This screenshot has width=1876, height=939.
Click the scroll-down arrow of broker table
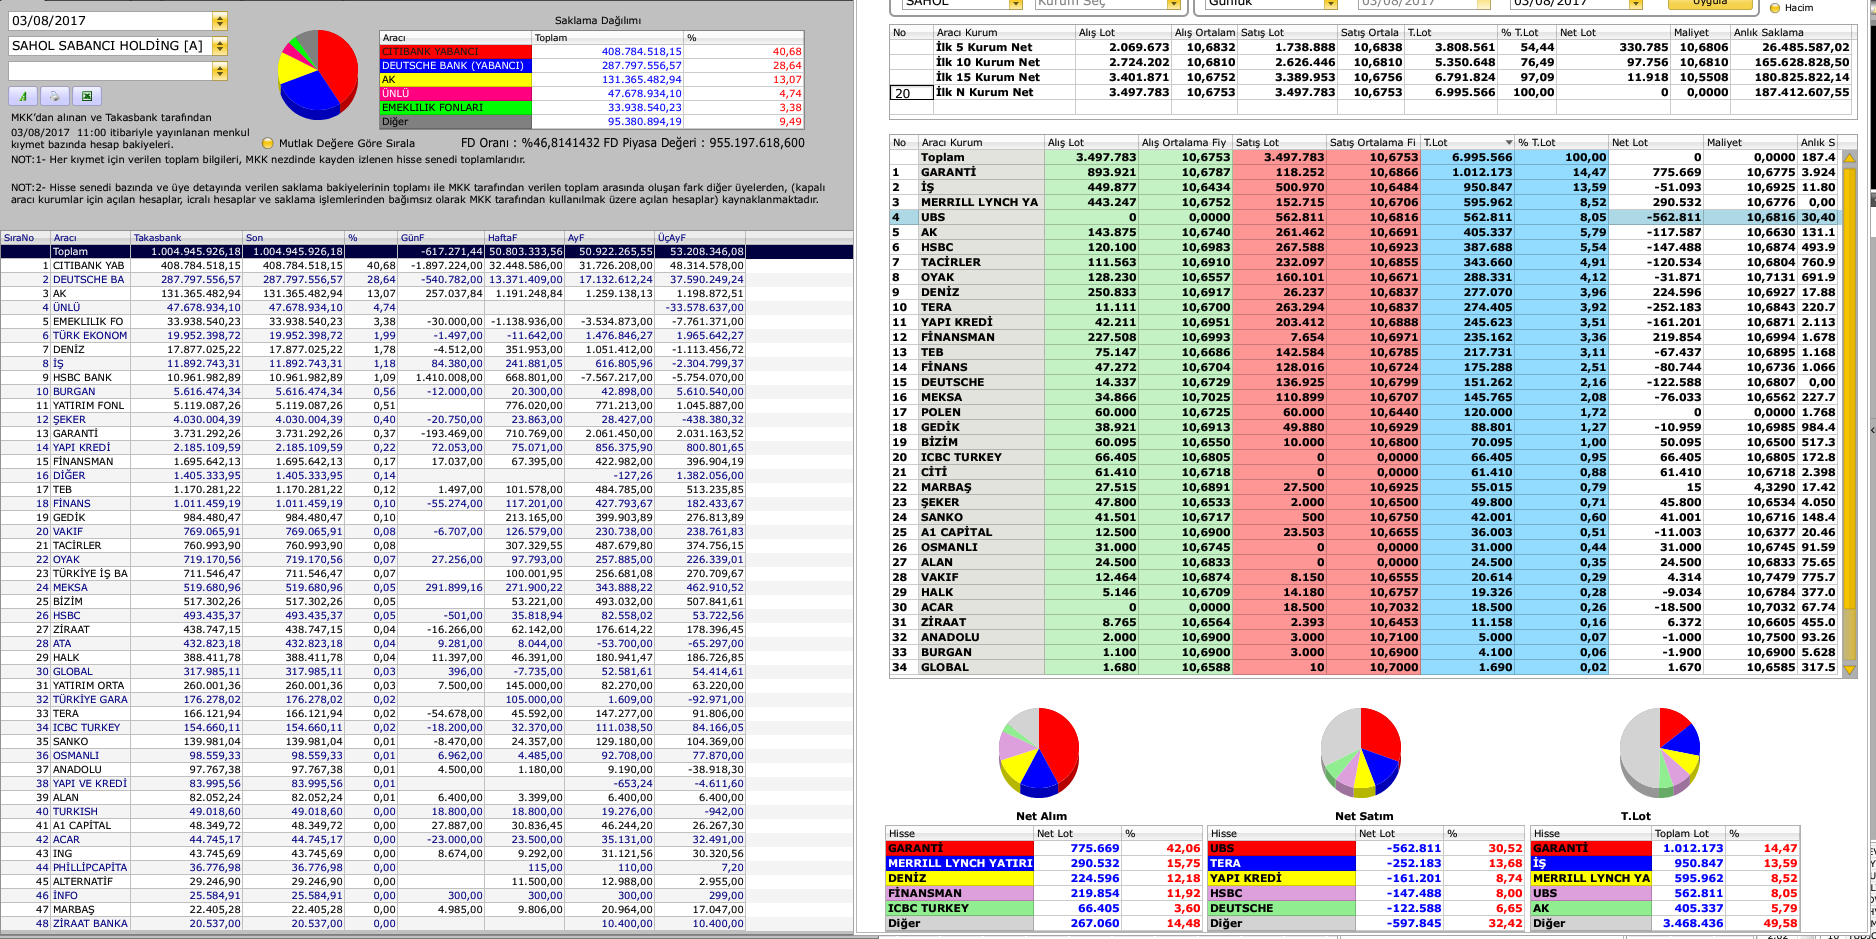[1849, 670]
